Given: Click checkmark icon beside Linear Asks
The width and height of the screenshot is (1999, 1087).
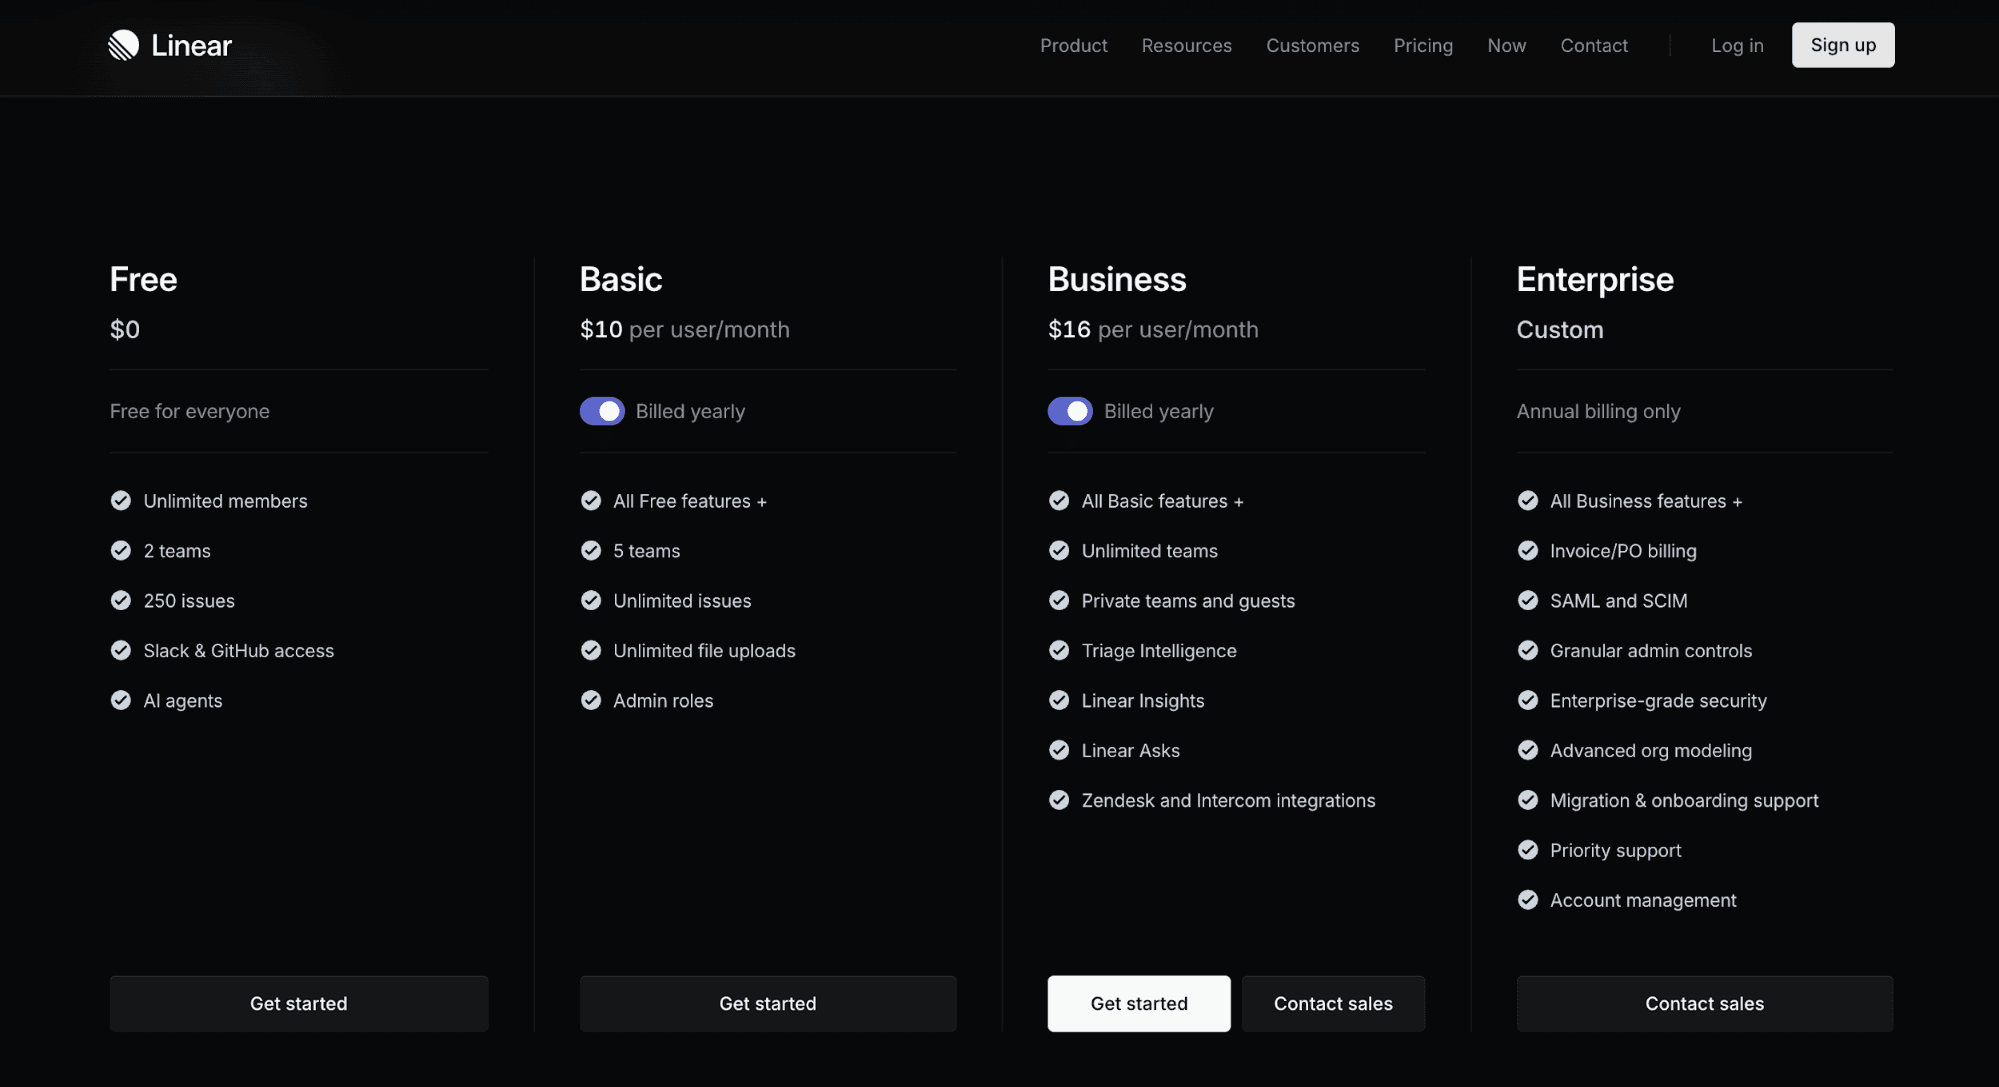Looking at the screenshot, I should click(x=1059, y=751).
